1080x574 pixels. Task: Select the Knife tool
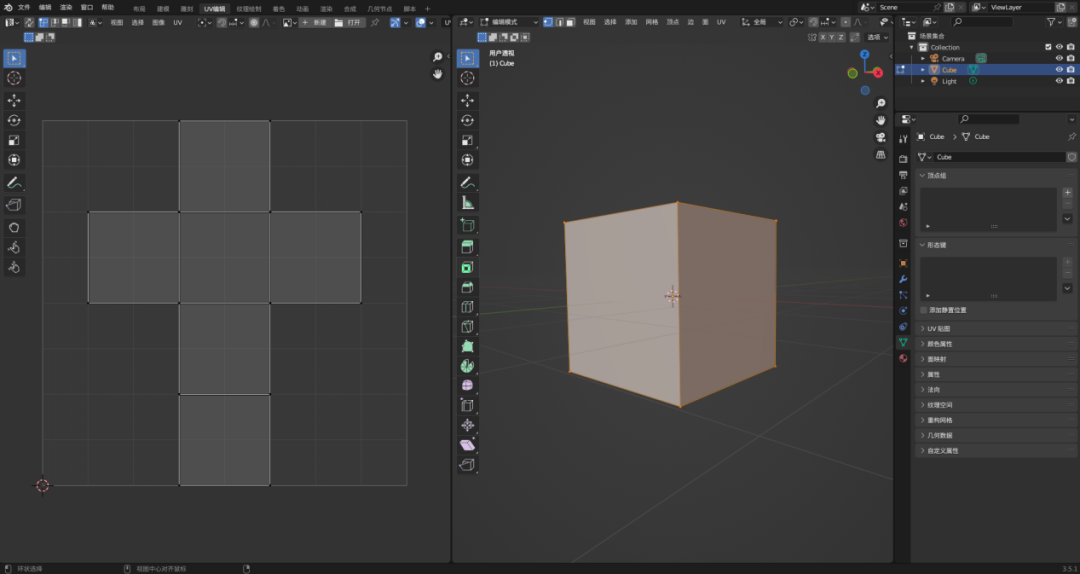(468, 327)
